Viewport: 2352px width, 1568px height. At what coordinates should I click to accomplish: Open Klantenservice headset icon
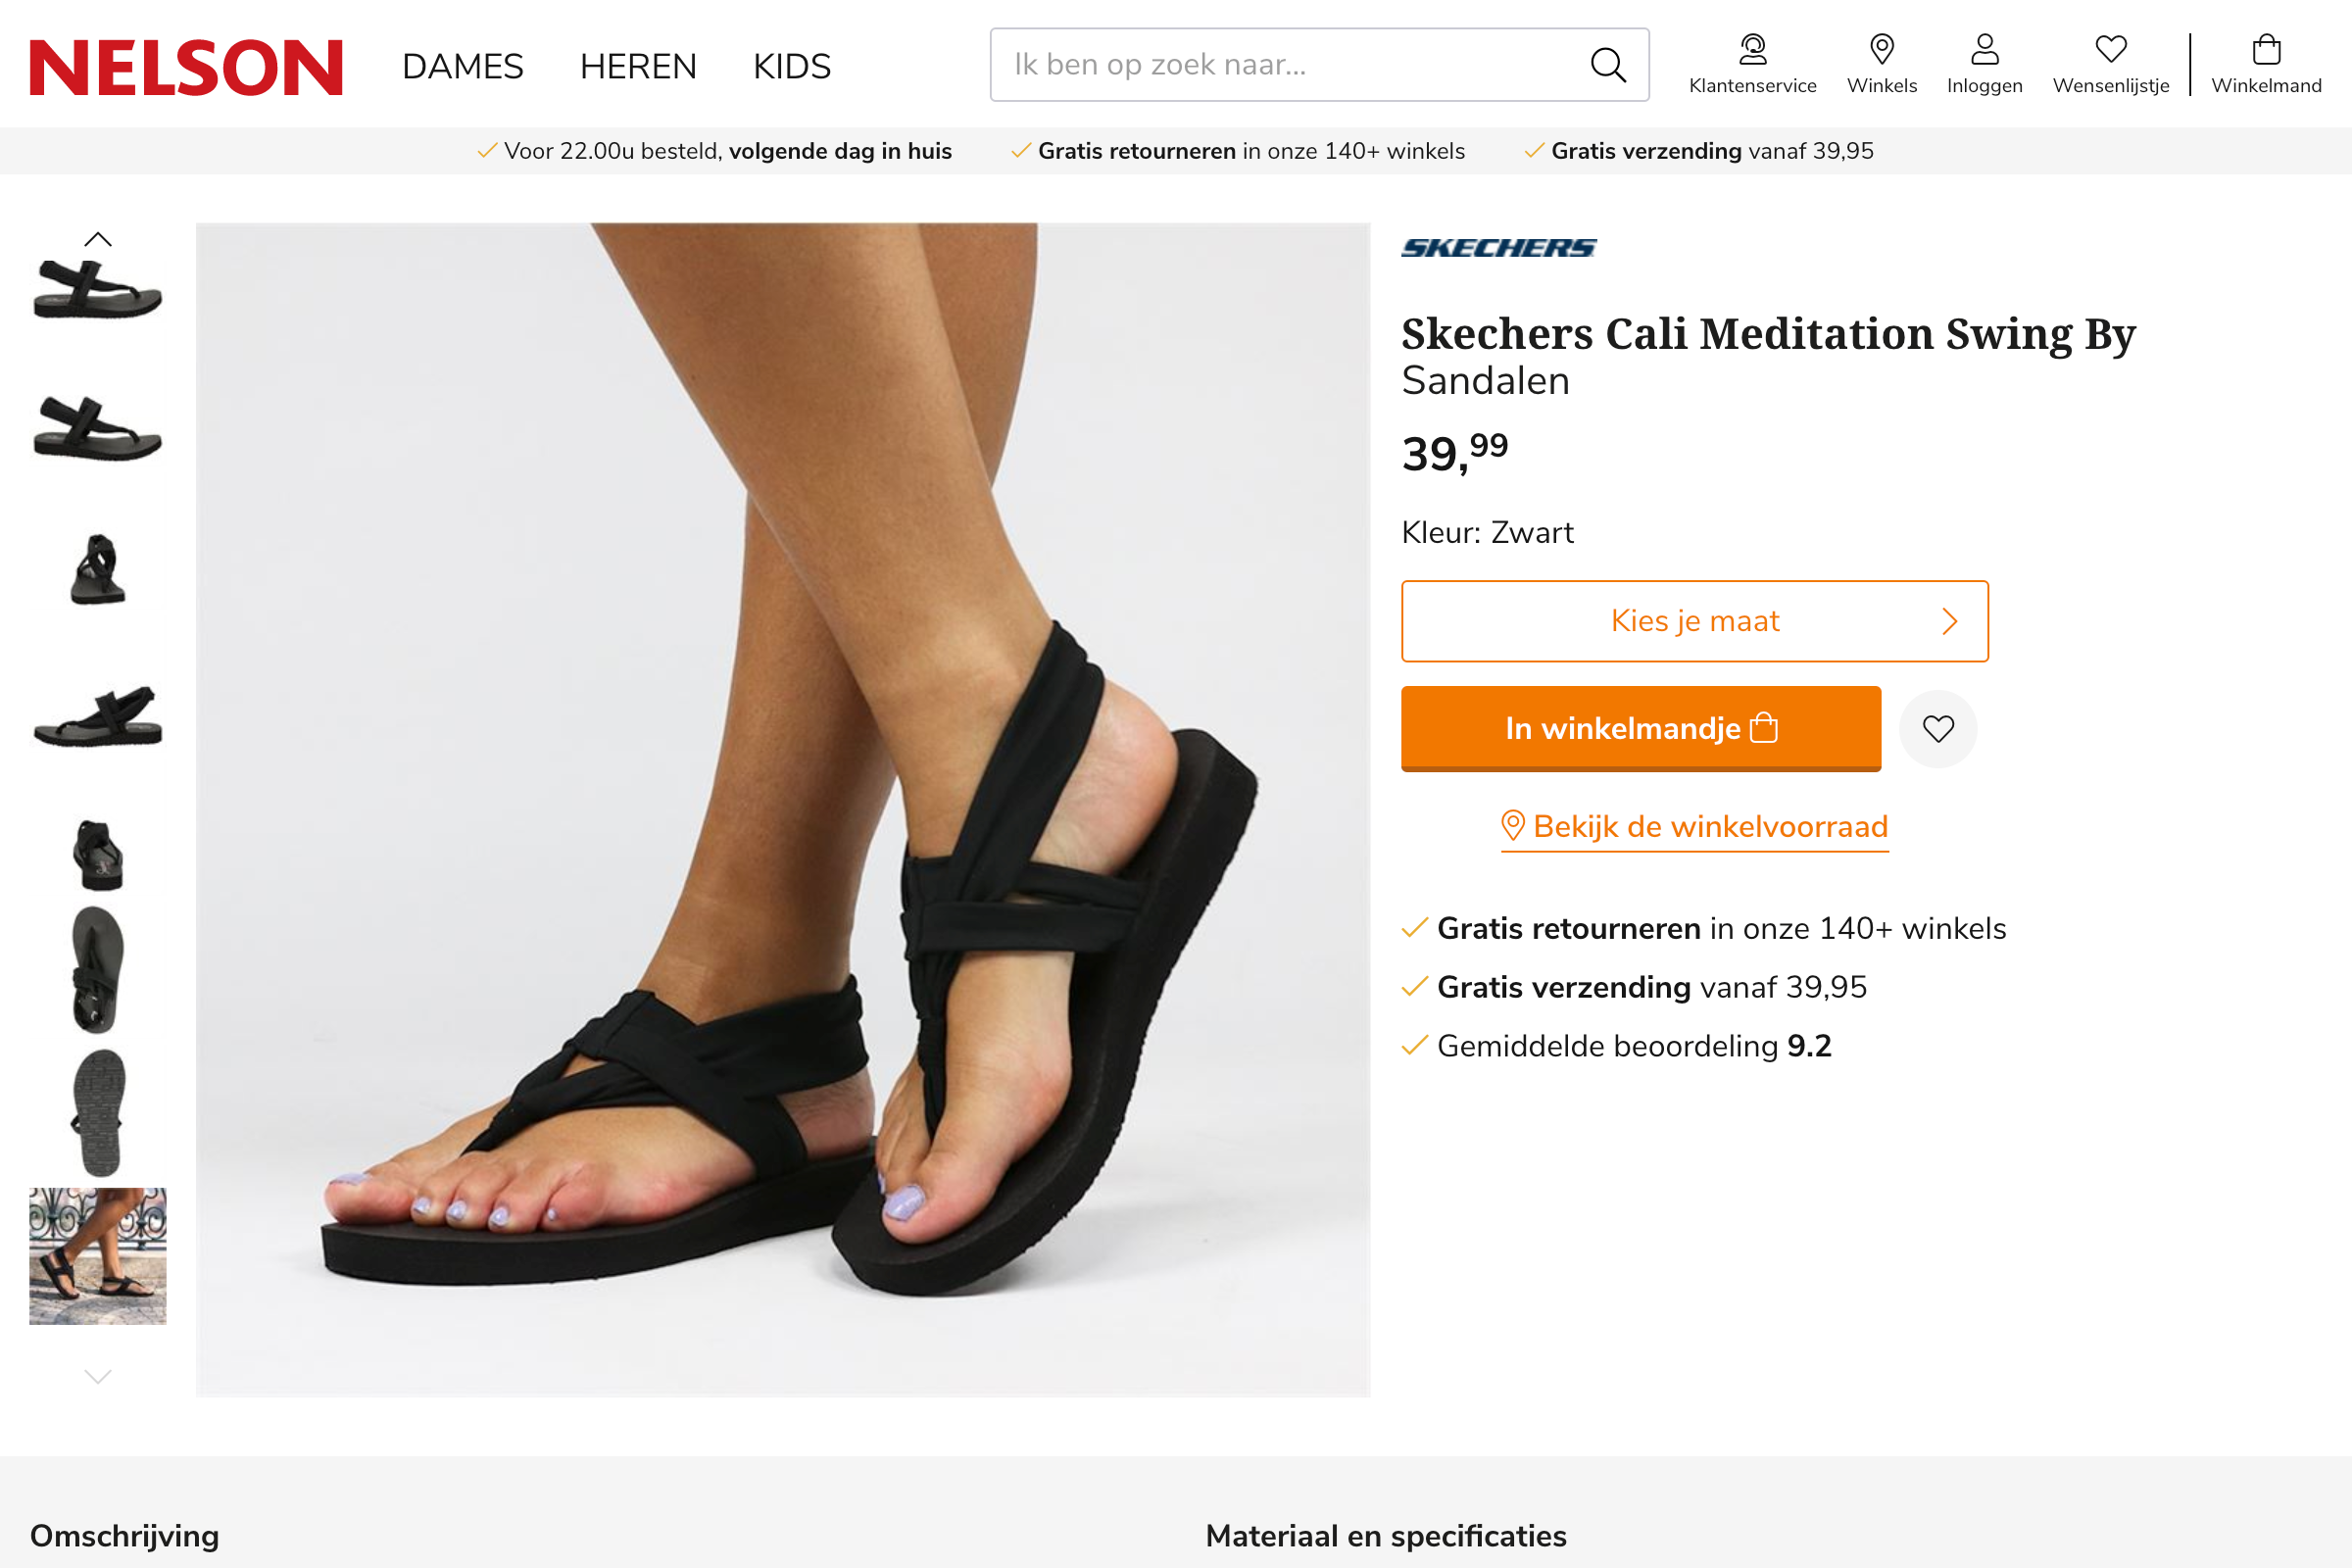[1752, 49]
